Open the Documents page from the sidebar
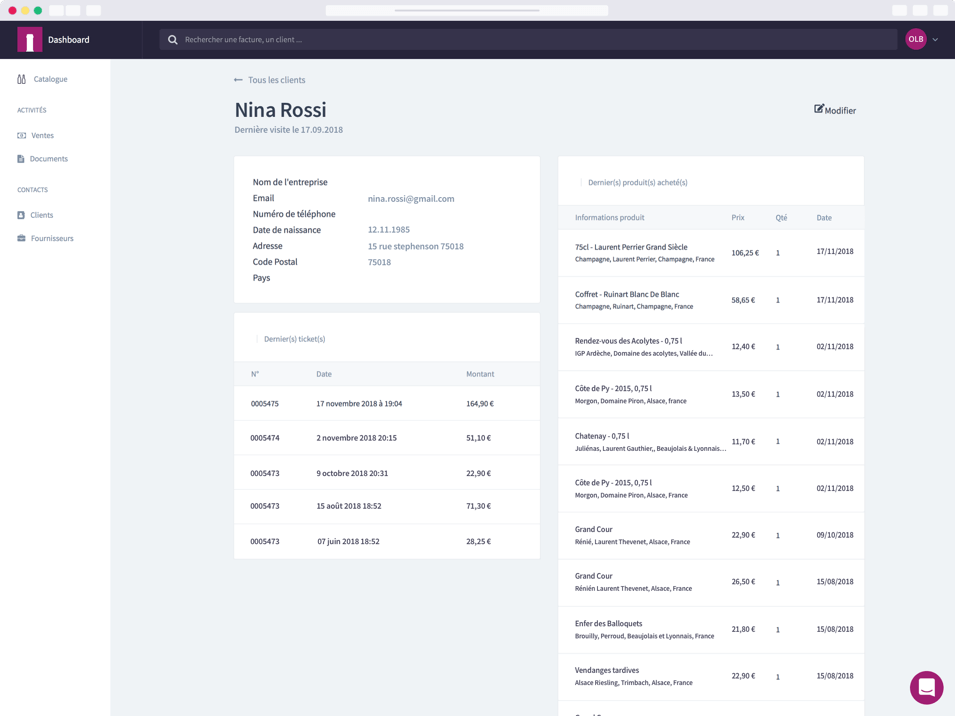Screen dimensions: 955x716 [x=46, y=158]
